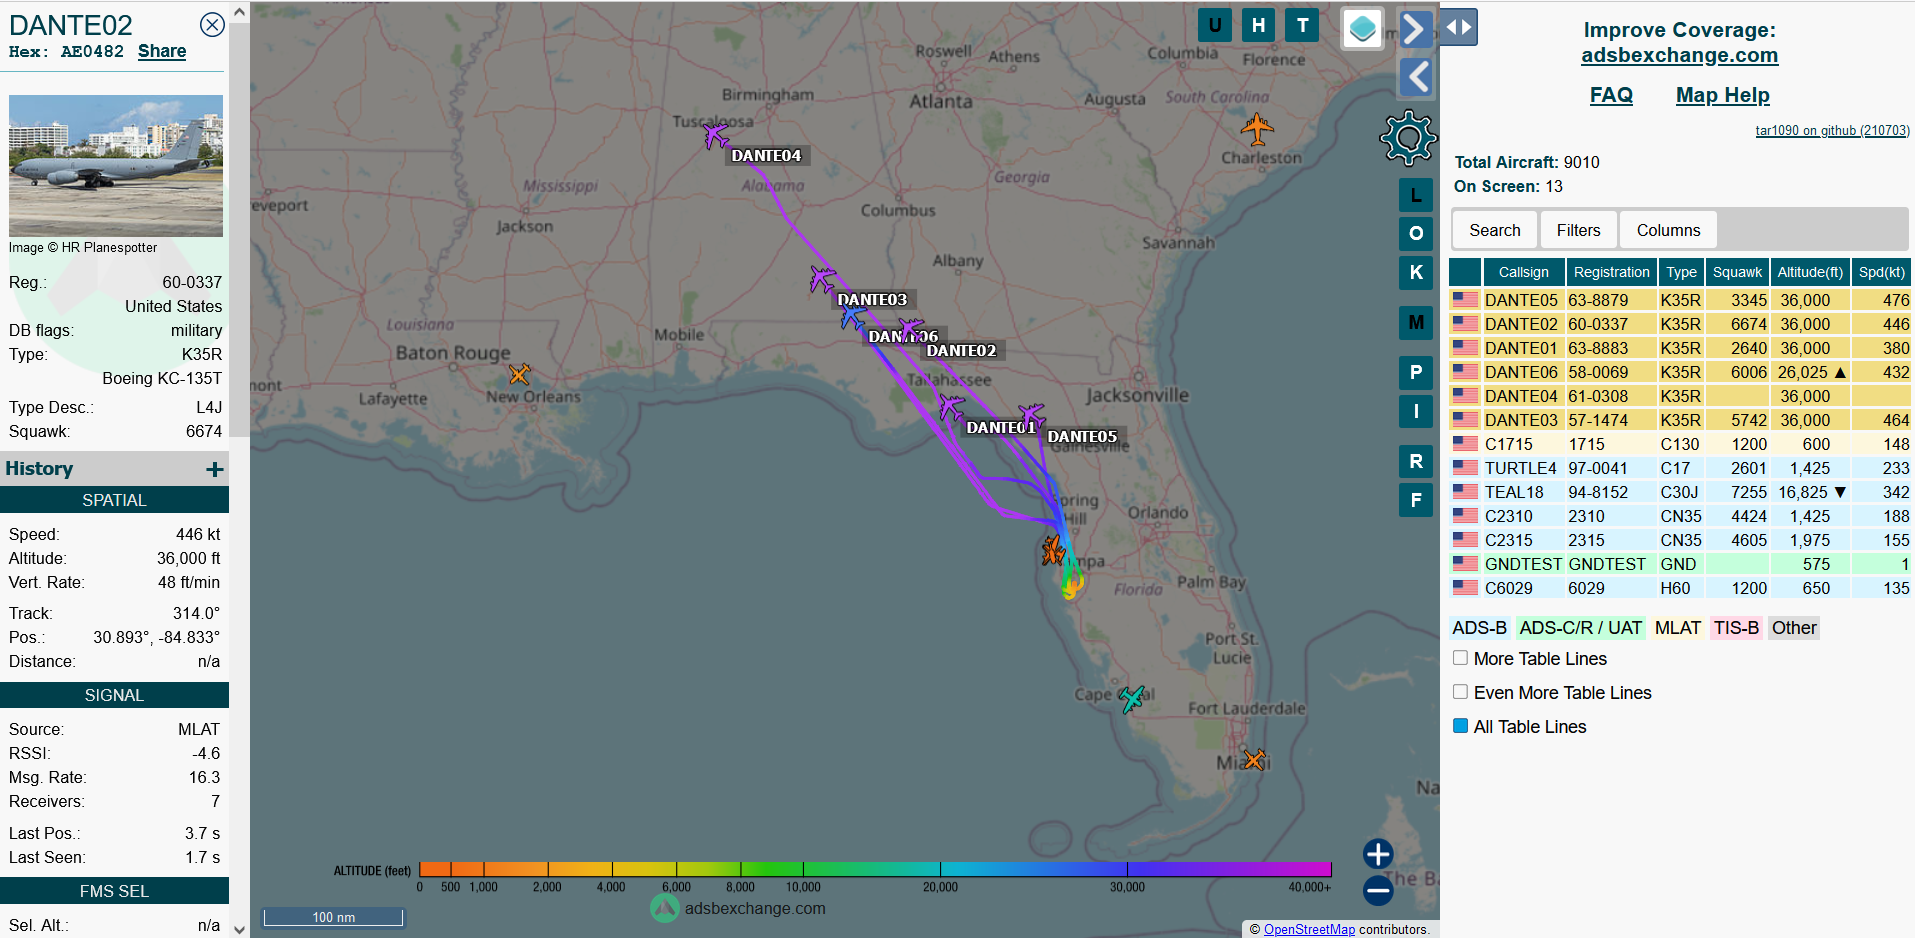The width and height of the screenshot is (1915, 938).
Task: Open the map layer selector icon
Action: click(1362, 28)
